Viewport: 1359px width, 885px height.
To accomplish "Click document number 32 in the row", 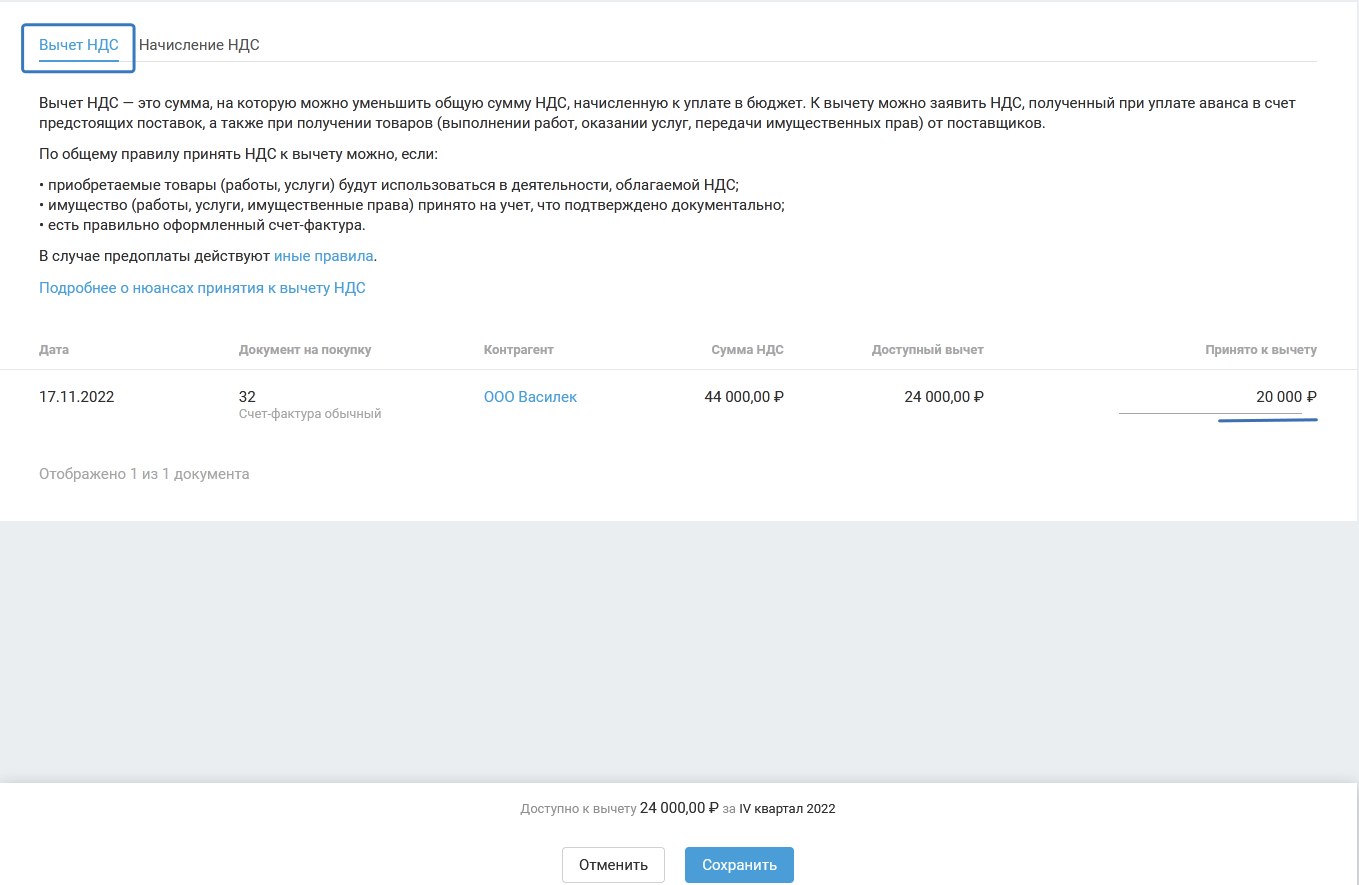I will (247, 397).
